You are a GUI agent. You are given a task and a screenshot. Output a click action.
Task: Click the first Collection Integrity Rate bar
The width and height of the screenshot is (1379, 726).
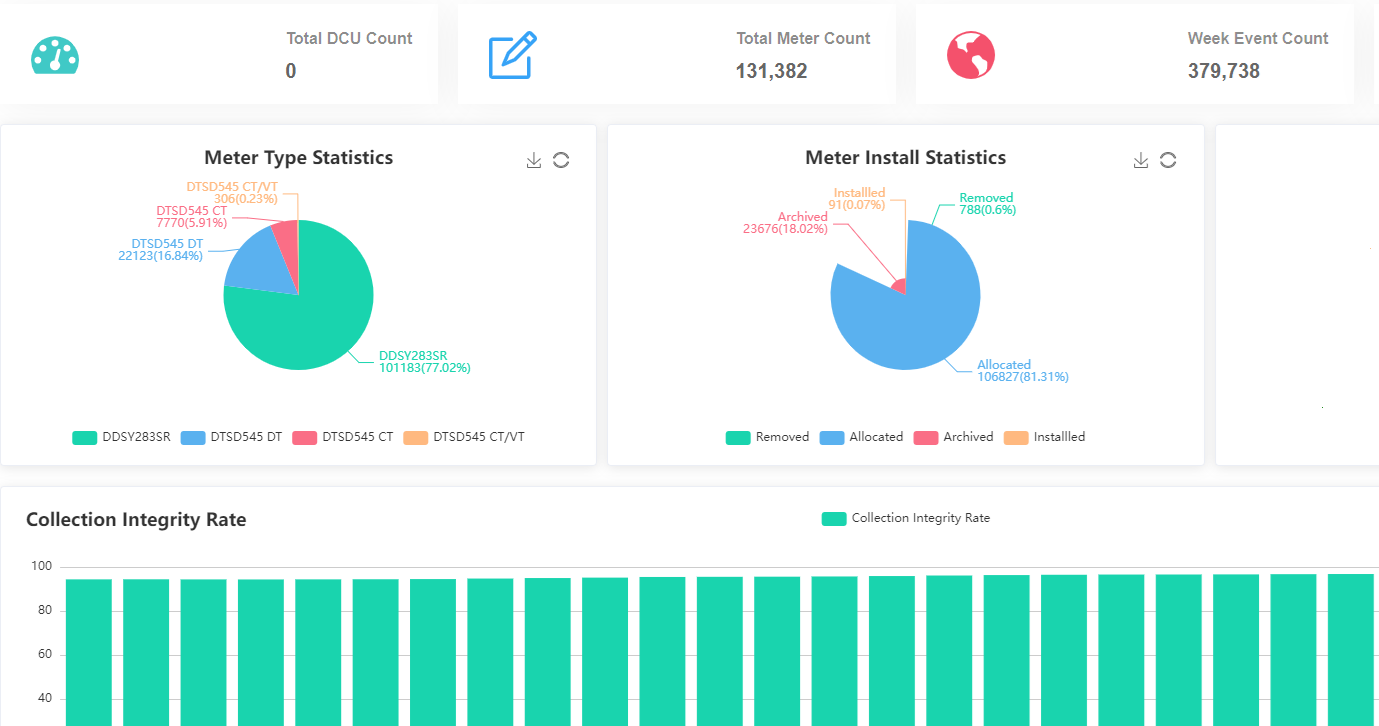pos(89,652)
